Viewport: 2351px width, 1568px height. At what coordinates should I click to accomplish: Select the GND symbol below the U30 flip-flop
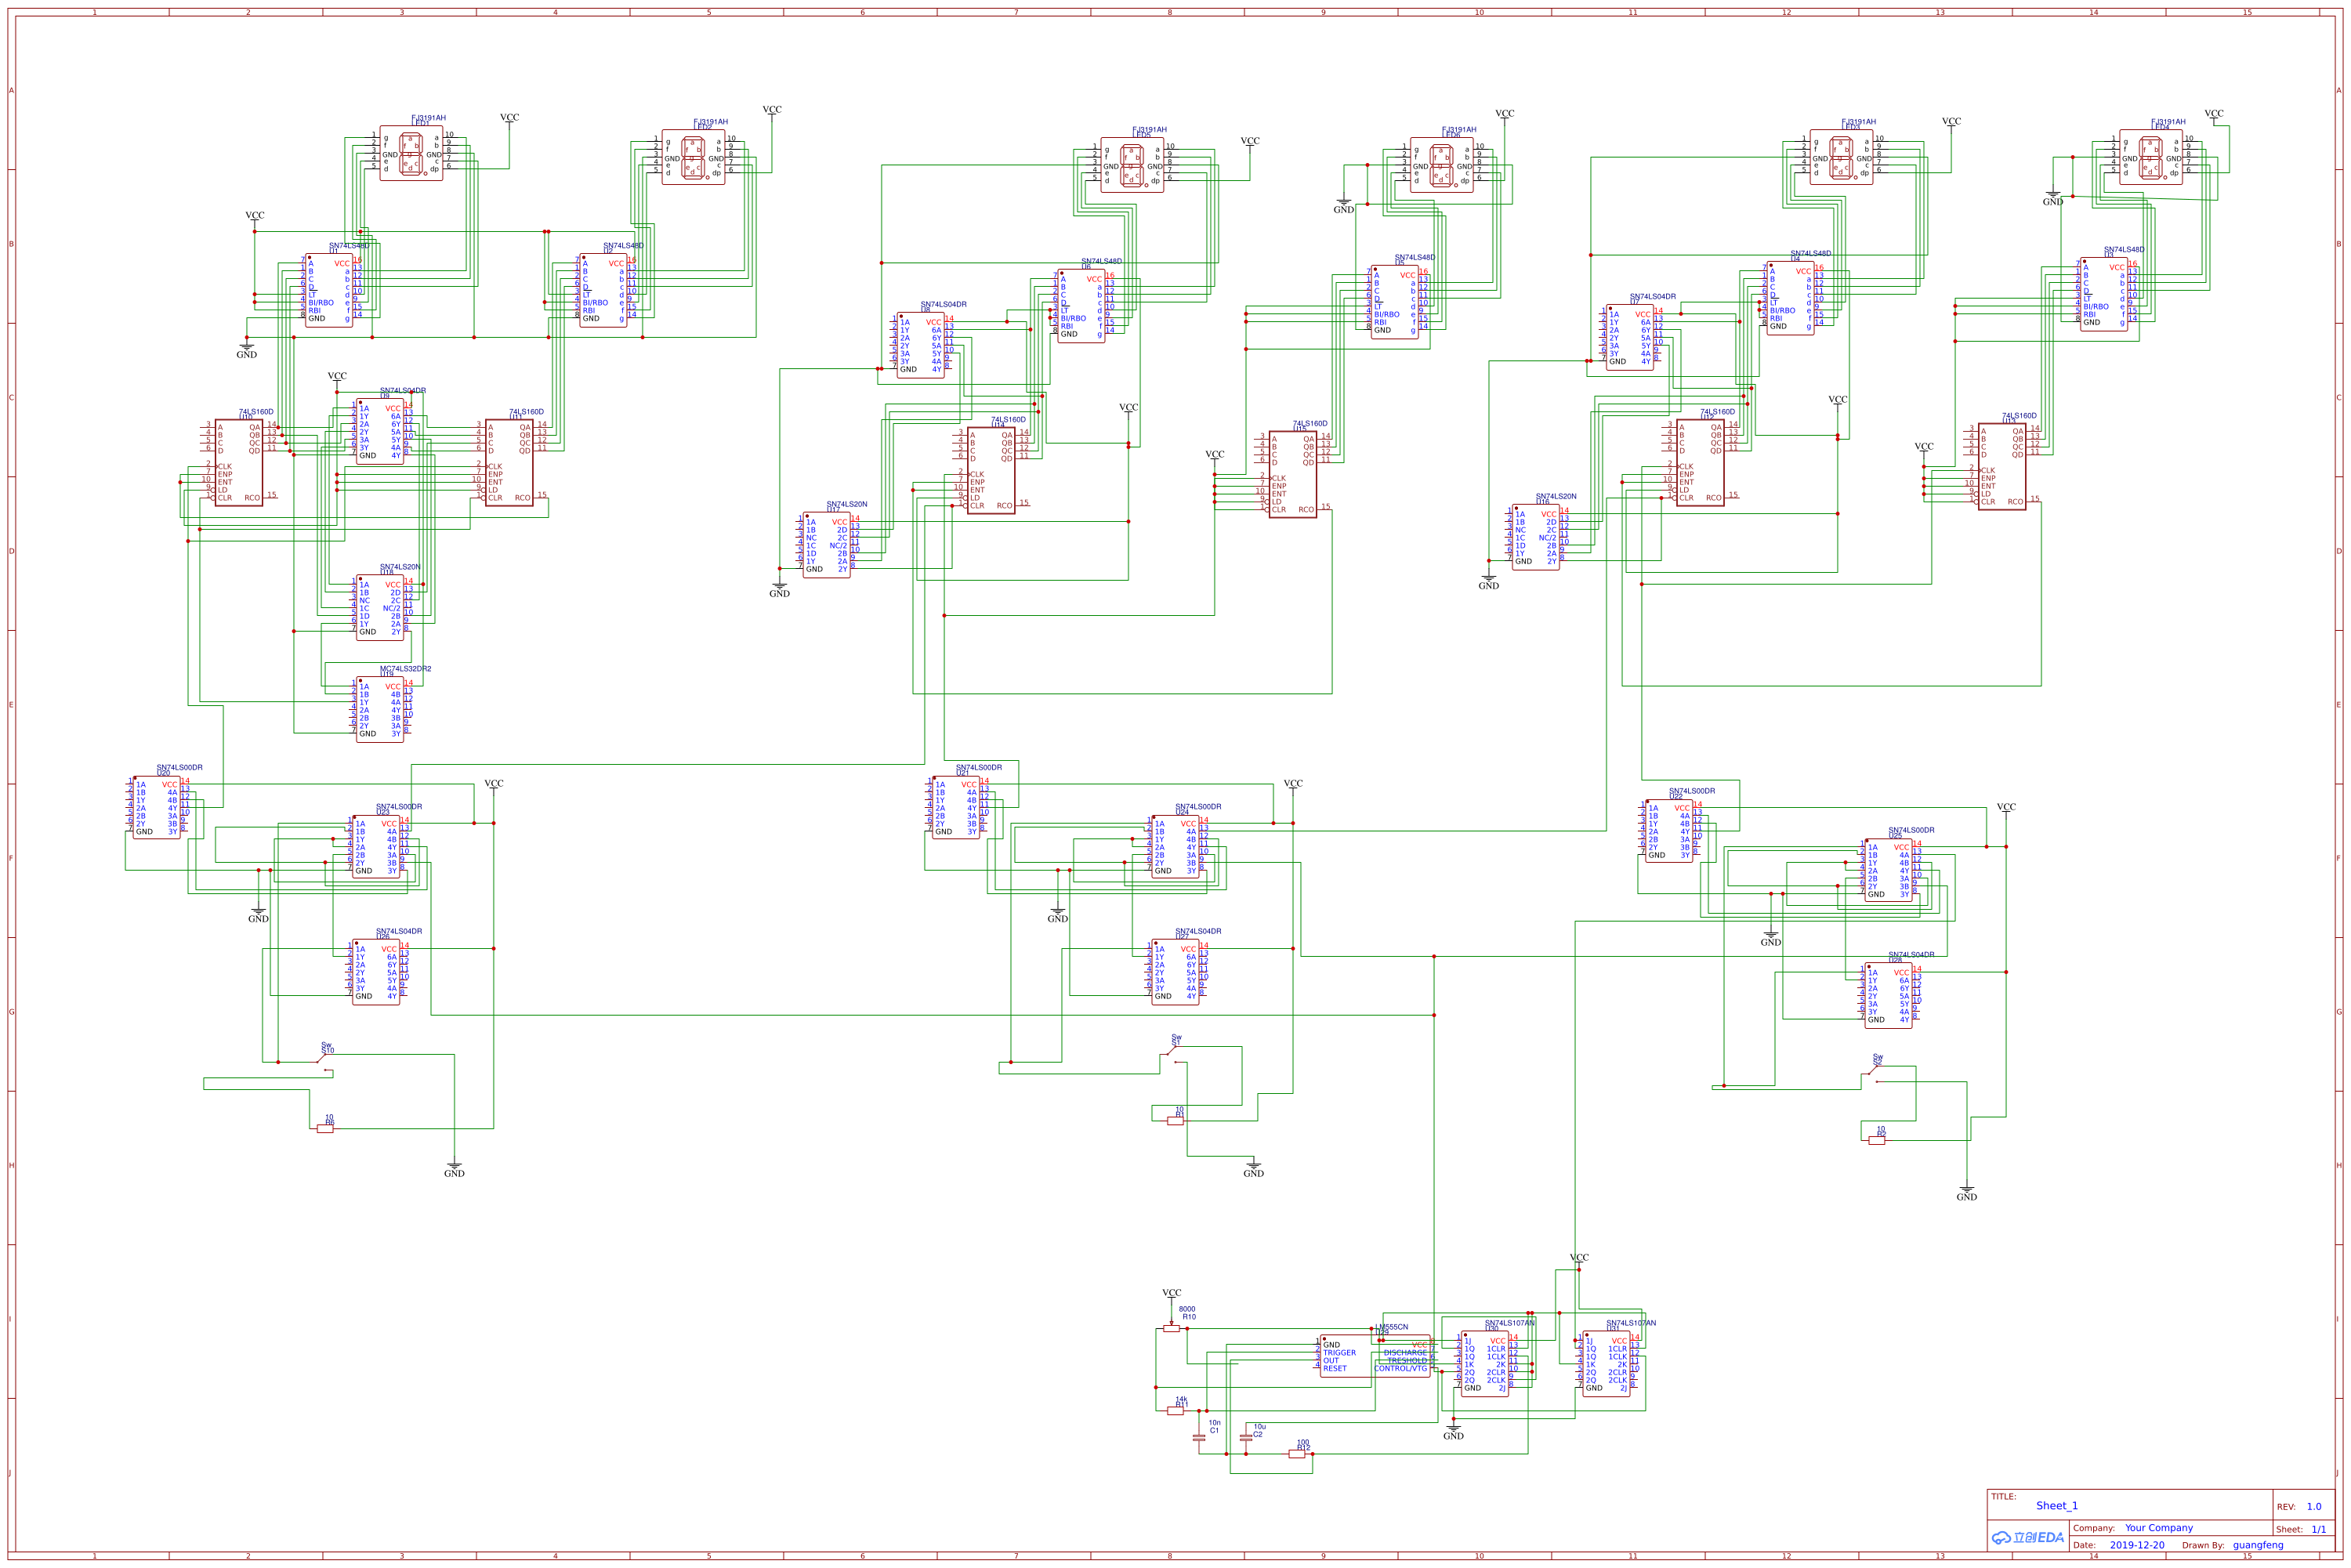[1453, 1430]
